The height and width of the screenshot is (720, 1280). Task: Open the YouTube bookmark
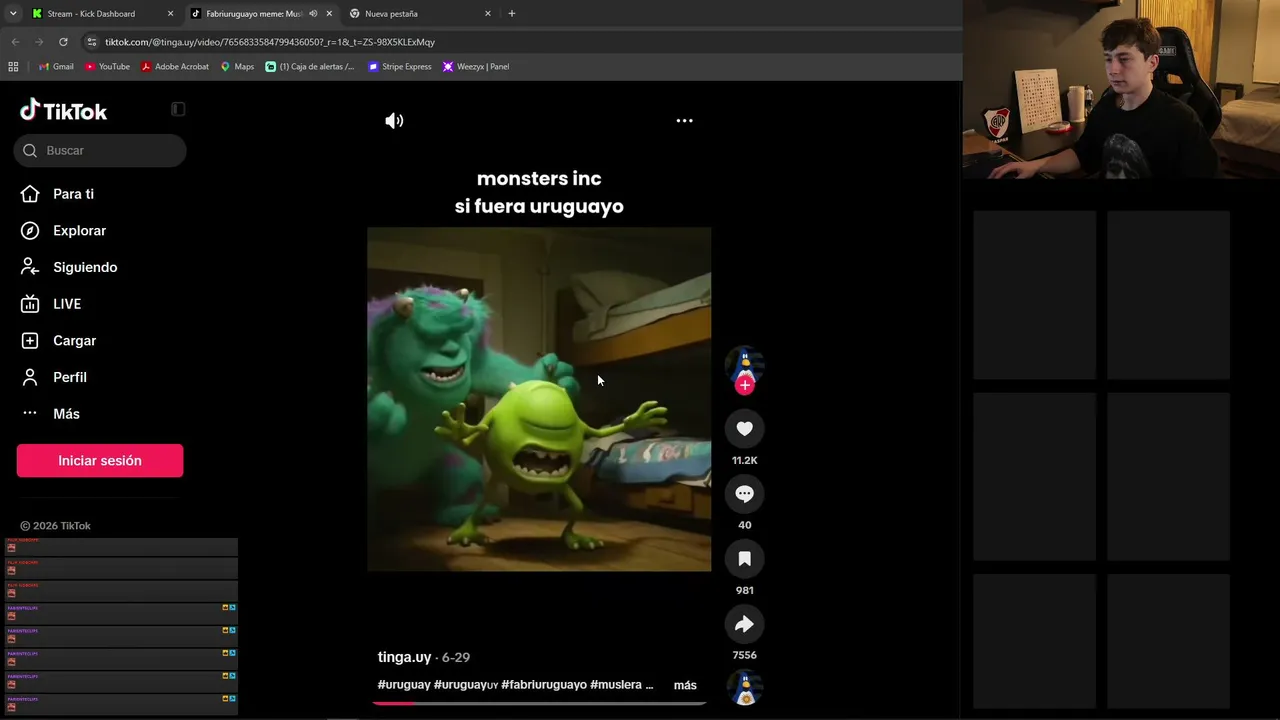click(108, 67)
